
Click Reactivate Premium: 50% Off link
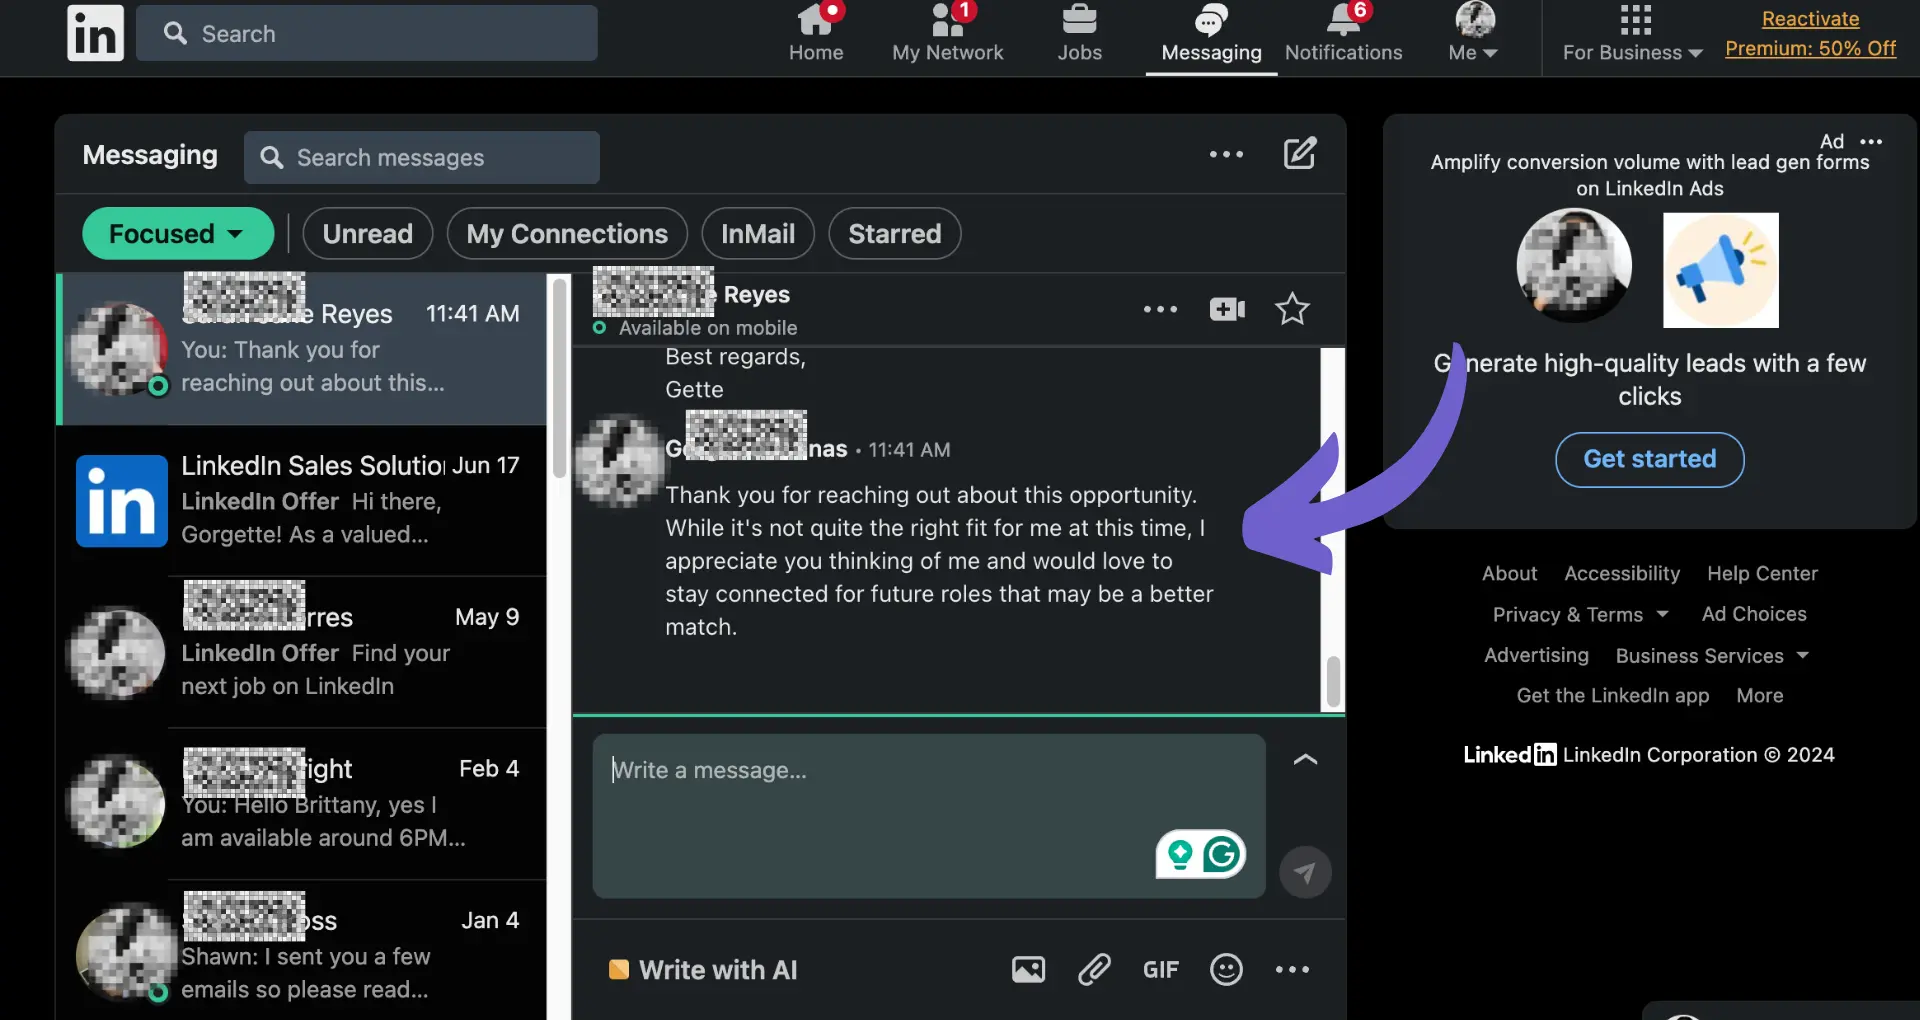click(x=1810, y=33)
